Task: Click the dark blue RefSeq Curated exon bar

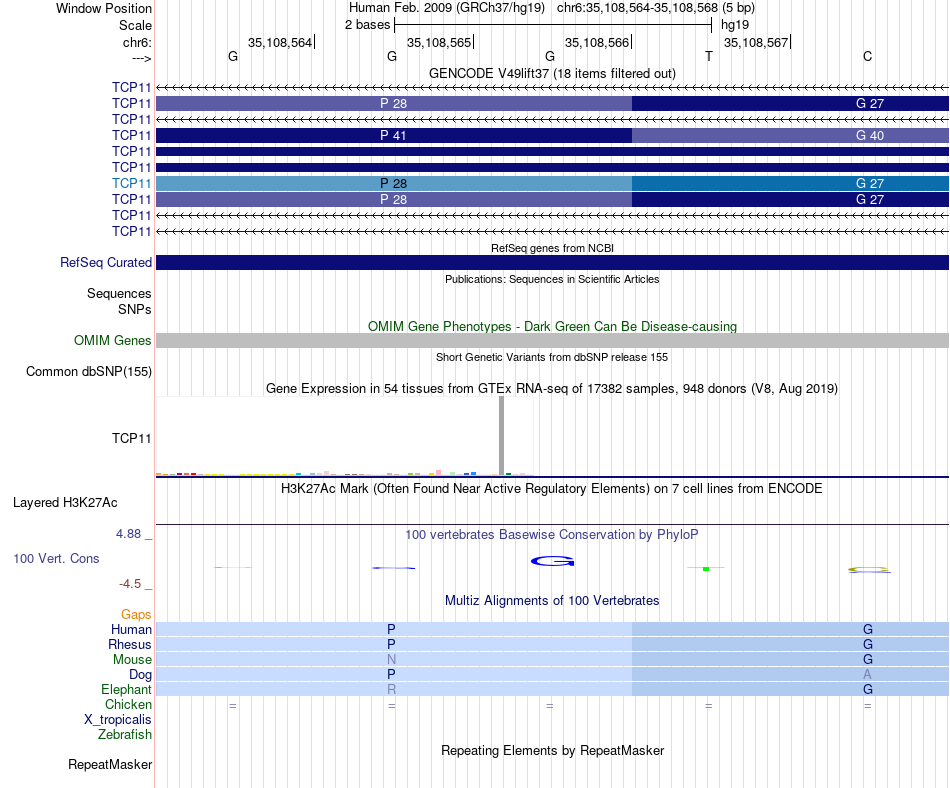Action: point(552,262)
